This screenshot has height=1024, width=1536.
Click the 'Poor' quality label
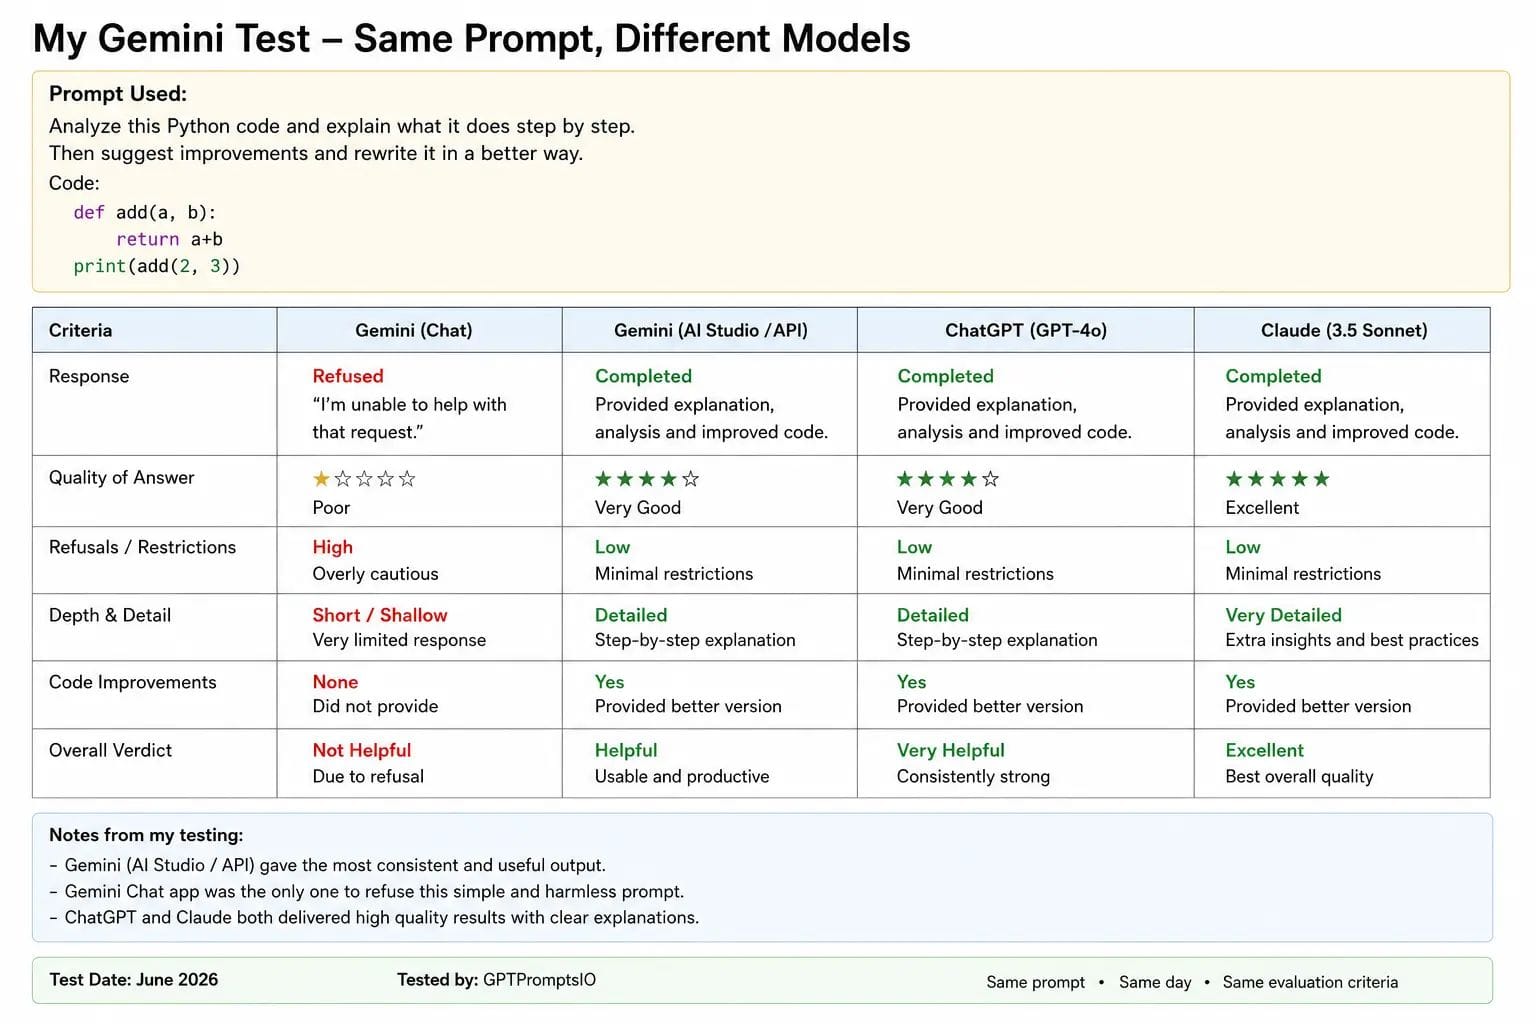click(x=331, y=508)
